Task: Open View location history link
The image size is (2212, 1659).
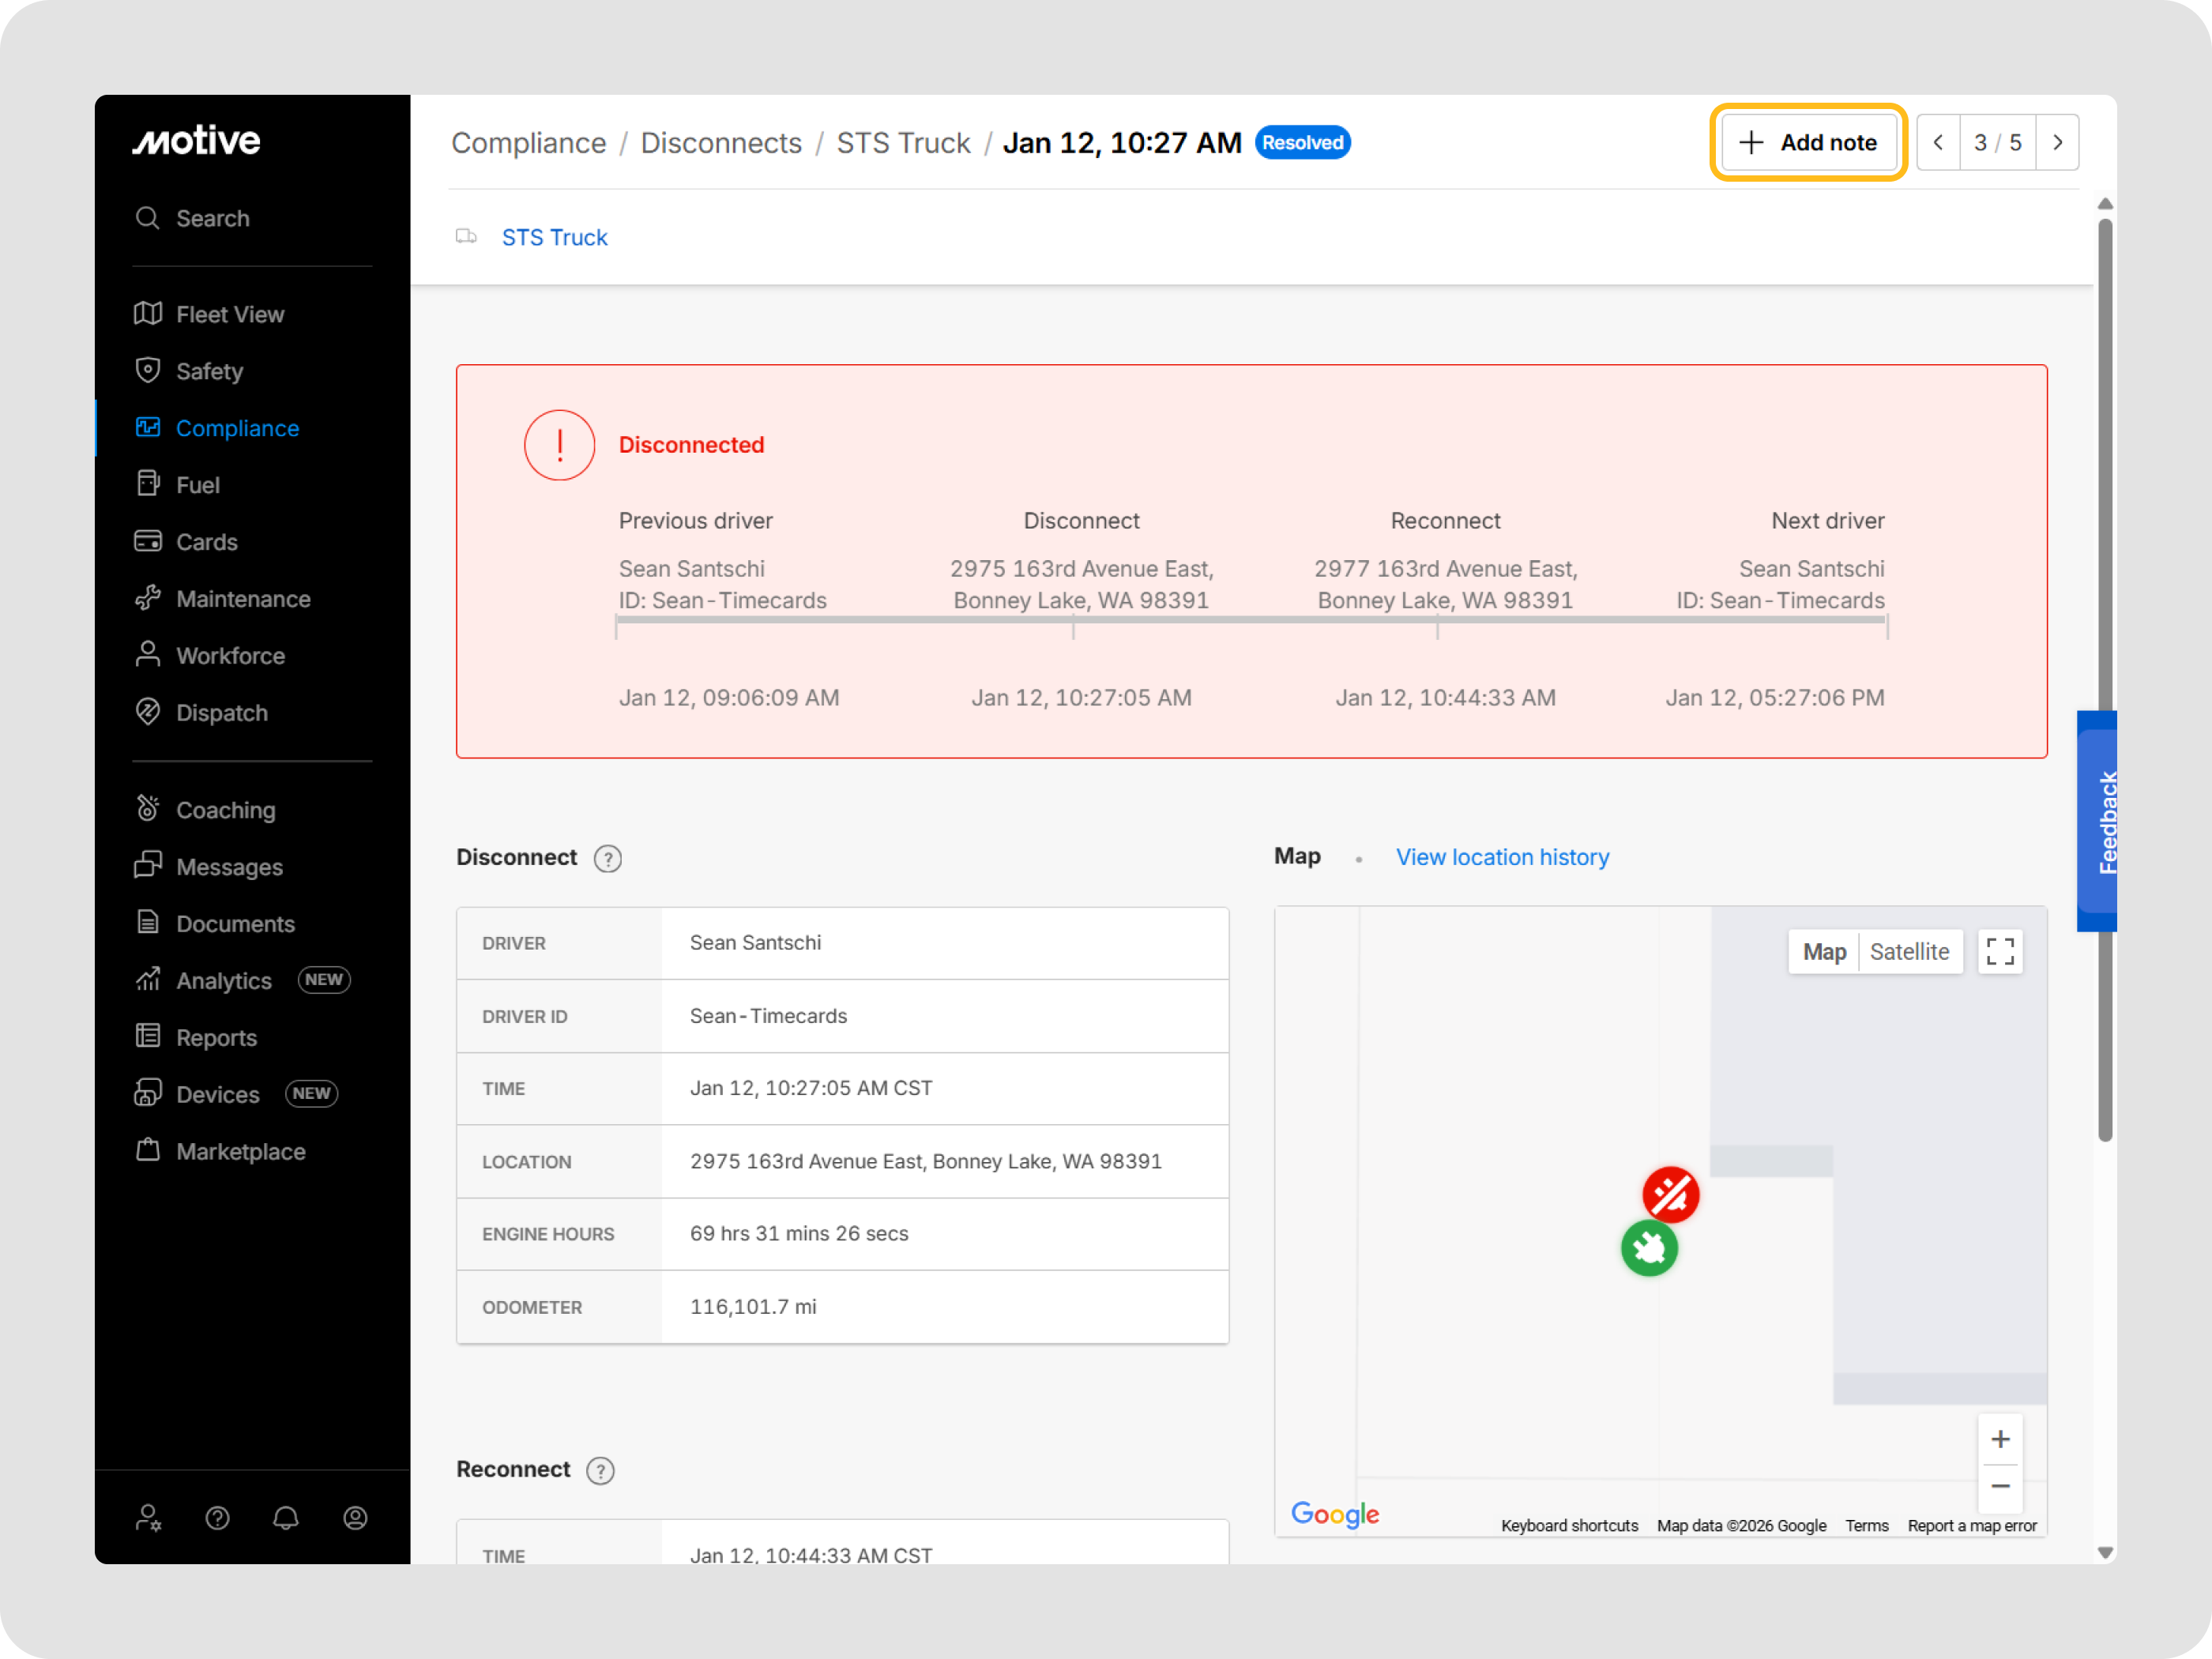Action: (x=1502, y=857)
